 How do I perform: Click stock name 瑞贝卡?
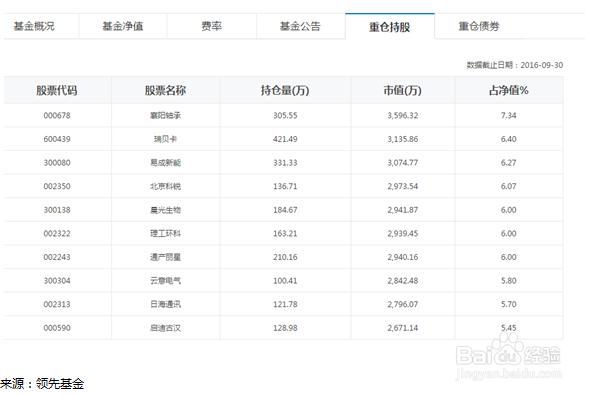pos(166,139)
